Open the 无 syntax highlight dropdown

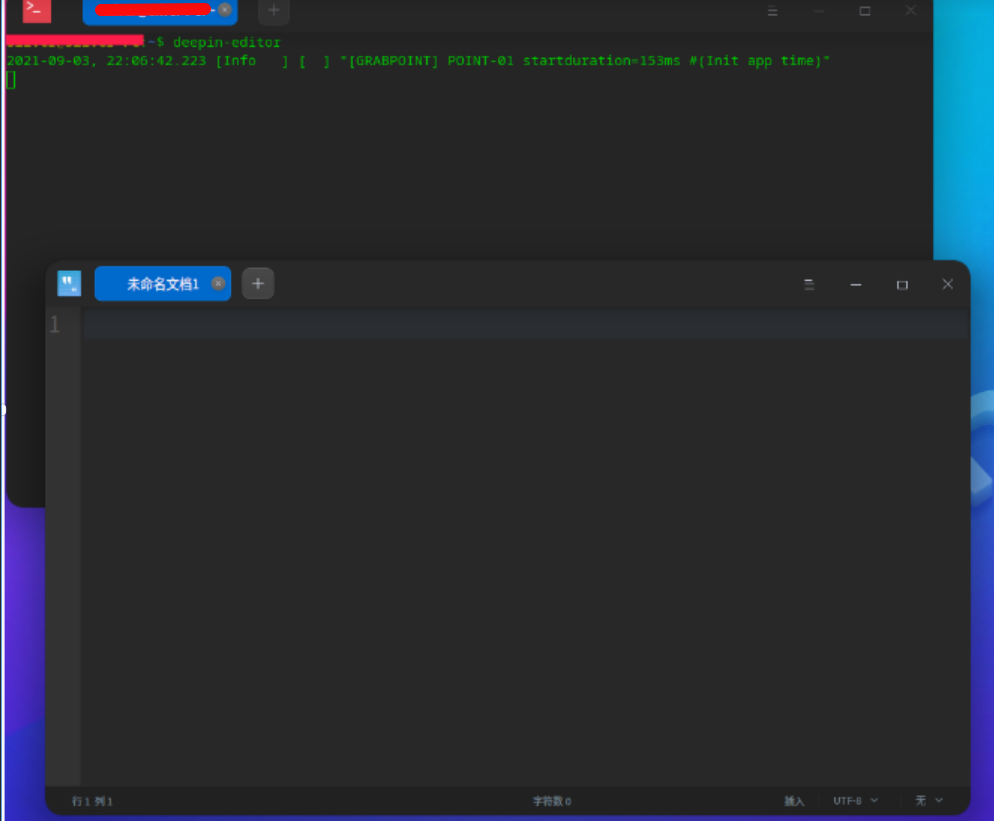(929, 801)
